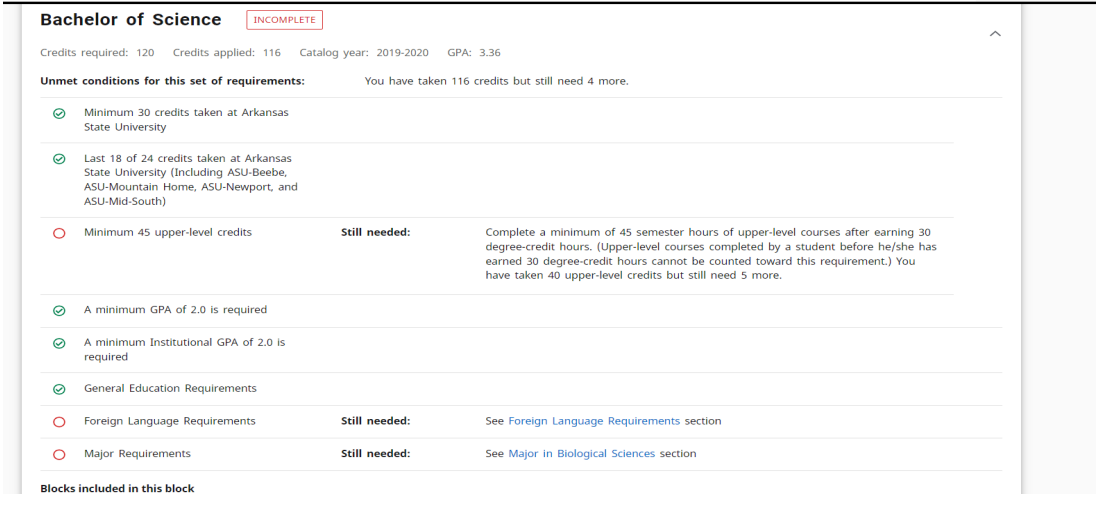
Task: Click red circle icon for Foreign Language Requirements row
Action: coord(59,422)
